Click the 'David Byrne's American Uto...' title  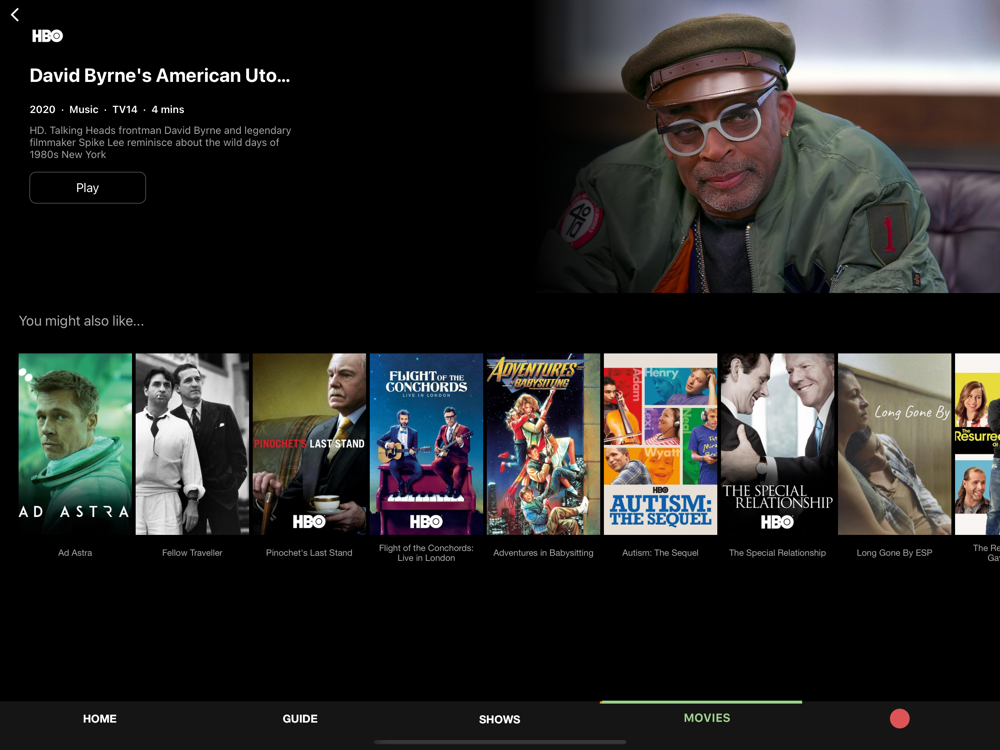tap(159, 76)
